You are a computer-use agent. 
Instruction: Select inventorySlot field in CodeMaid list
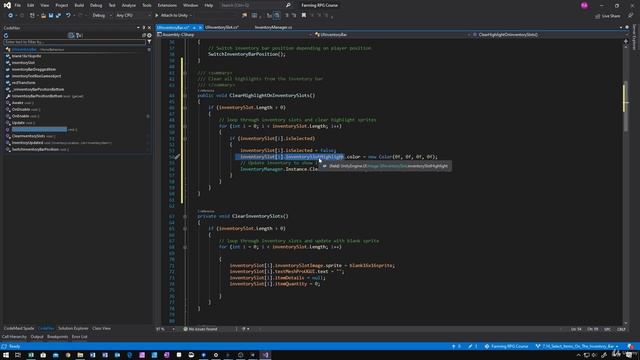pos(23,63)
